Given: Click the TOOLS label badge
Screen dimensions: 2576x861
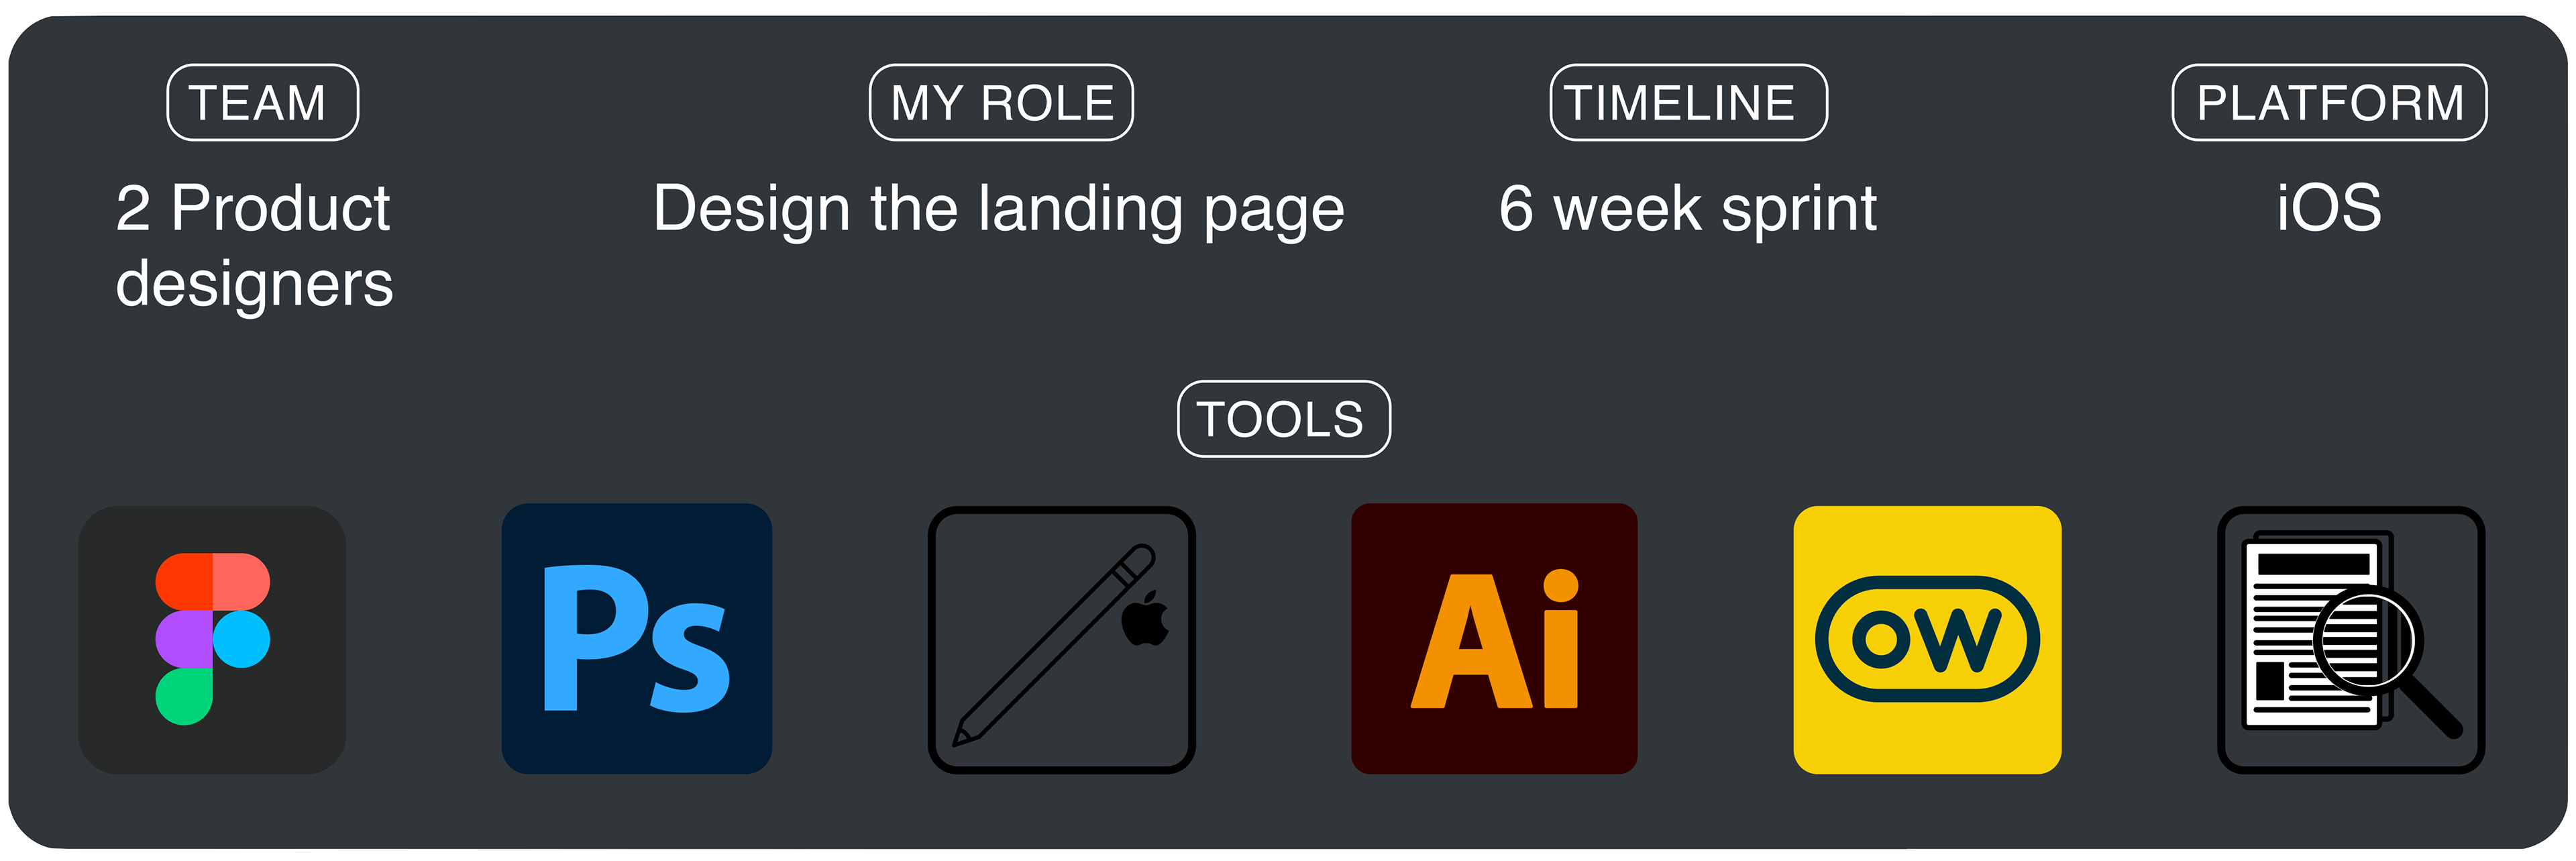Looking at the screenshot, I should point(1283,419).
